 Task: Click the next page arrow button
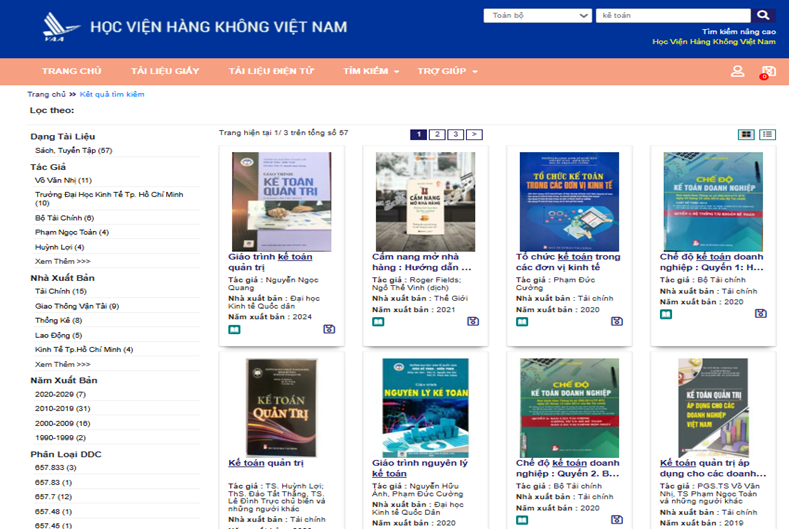pyautogui.click(x=474, y=134)
